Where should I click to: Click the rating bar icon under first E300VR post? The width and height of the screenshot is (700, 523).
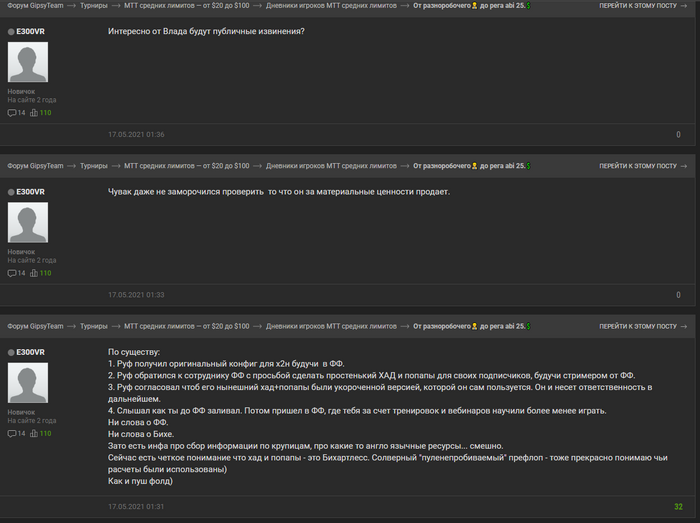pos(34,113)
